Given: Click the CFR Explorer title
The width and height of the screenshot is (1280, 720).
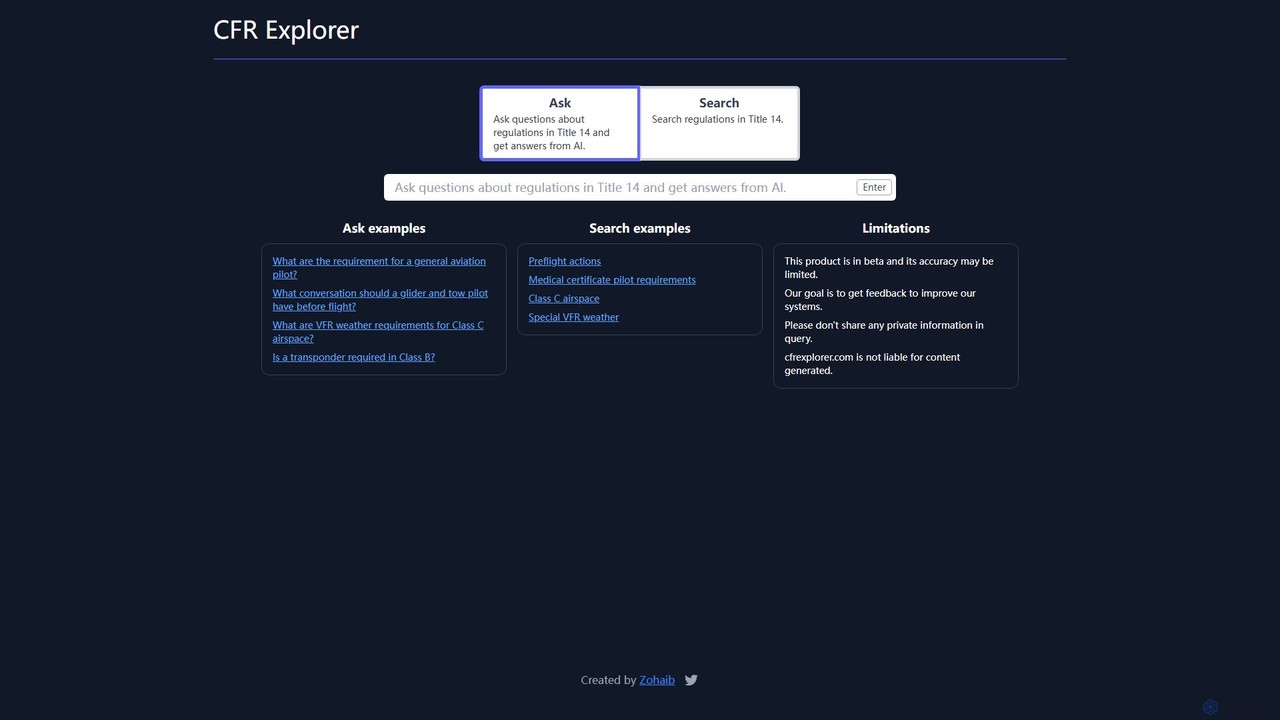Looking at the screenshot, I should click(286, 30).
